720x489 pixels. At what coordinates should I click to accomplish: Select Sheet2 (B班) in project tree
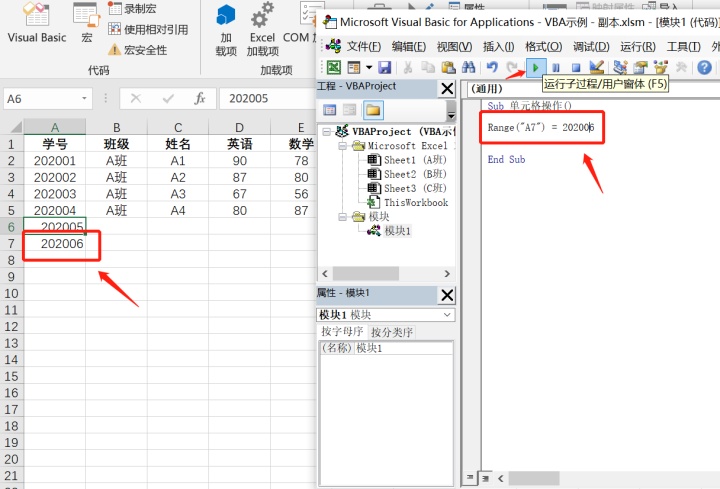pos(407,174)
